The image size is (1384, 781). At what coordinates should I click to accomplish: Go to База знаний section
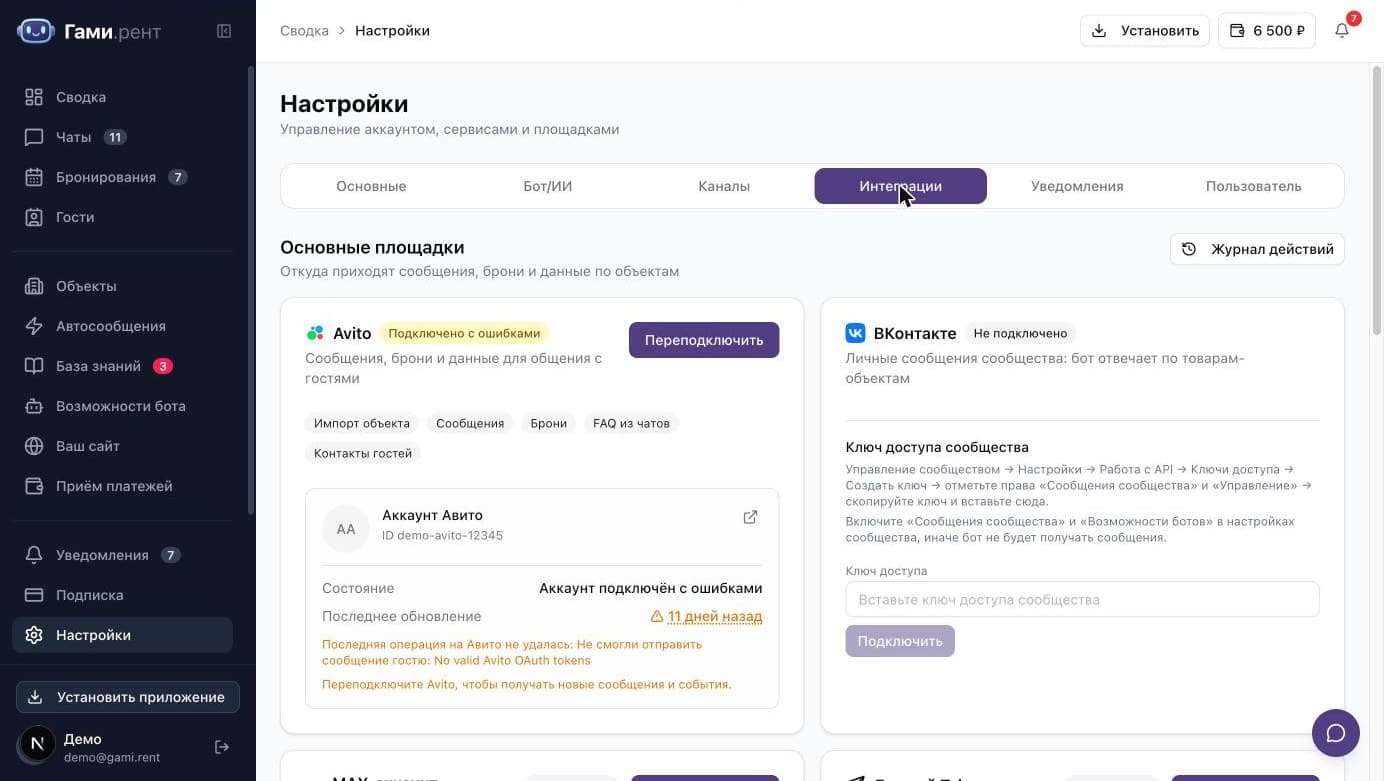[122, 366]
